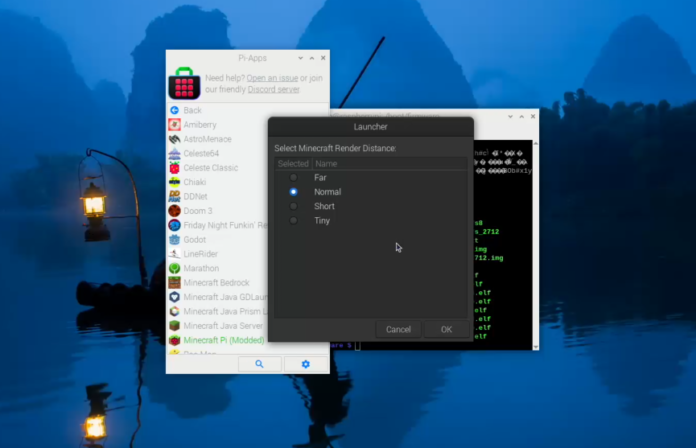Image resolution: width=696 pixels, height=448 pixels.
Task: Click the Back arrow icon in Pi-Apps
Action: tap(174, 110)
